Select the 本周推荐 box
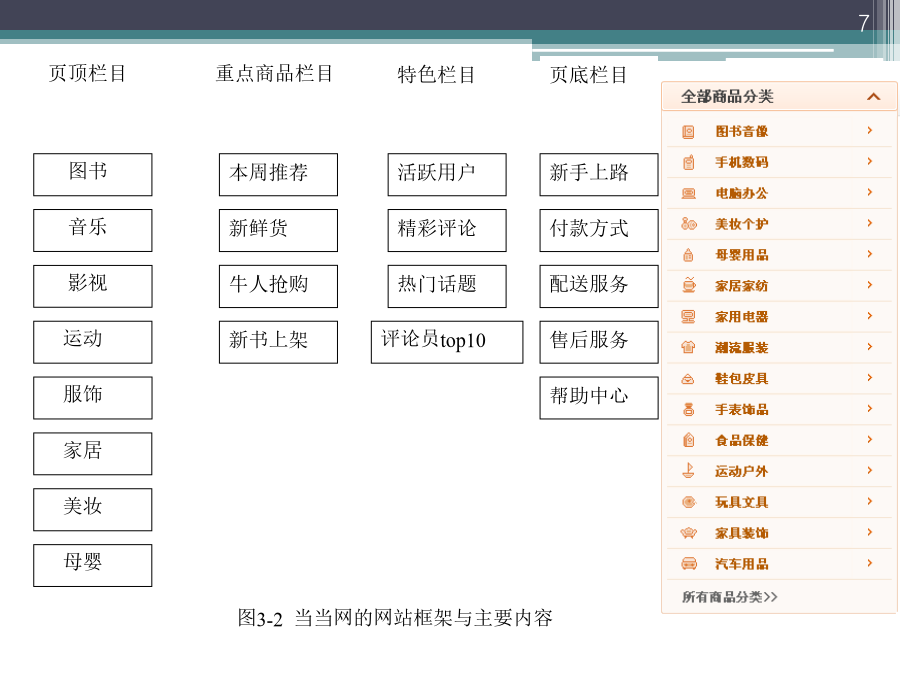Screen dimensions: 900x675 278,174
